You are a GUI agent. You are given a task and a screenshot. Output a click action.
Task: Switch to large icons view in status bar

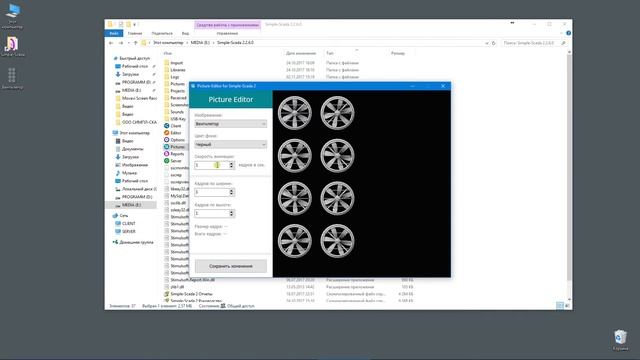pyautogui.click(x=567, y=305)
